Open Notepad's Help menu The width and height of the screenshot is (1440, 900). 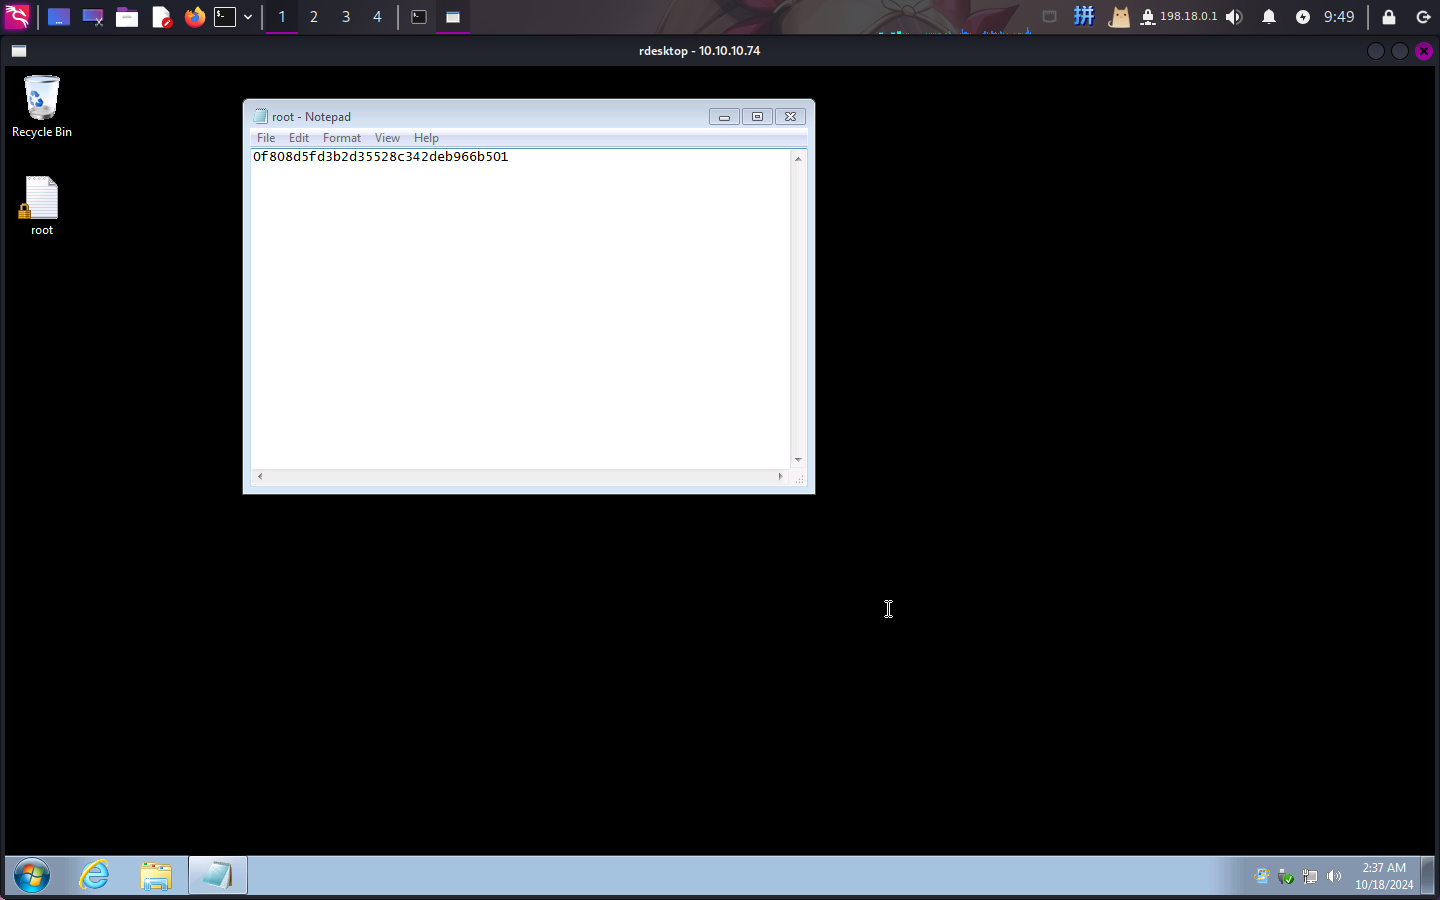[426, 138]
